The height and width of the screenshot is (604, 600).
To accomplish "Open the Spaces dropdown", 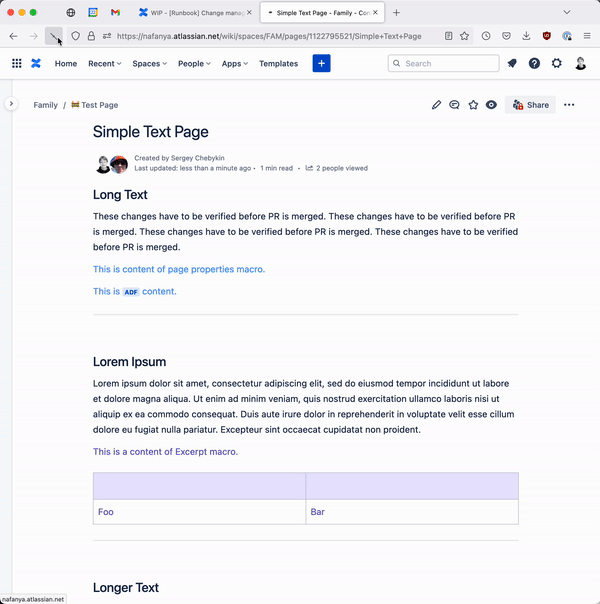I will (149, 64).
